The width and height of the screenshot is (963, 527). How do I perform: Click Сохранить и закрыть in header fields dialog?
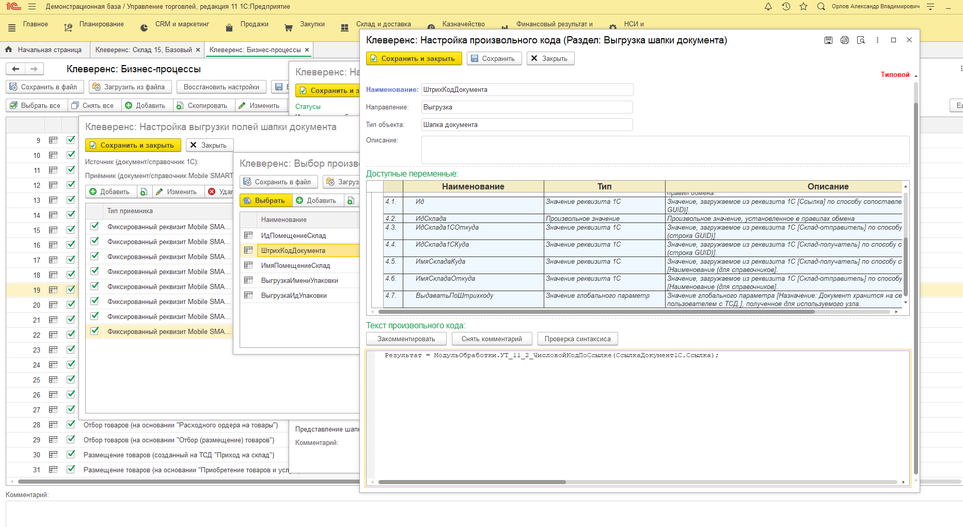point(132,146)
